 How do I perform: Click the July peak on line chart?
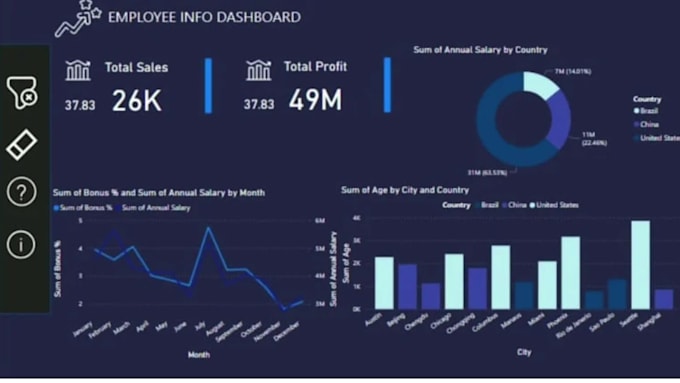pos(209,228)
